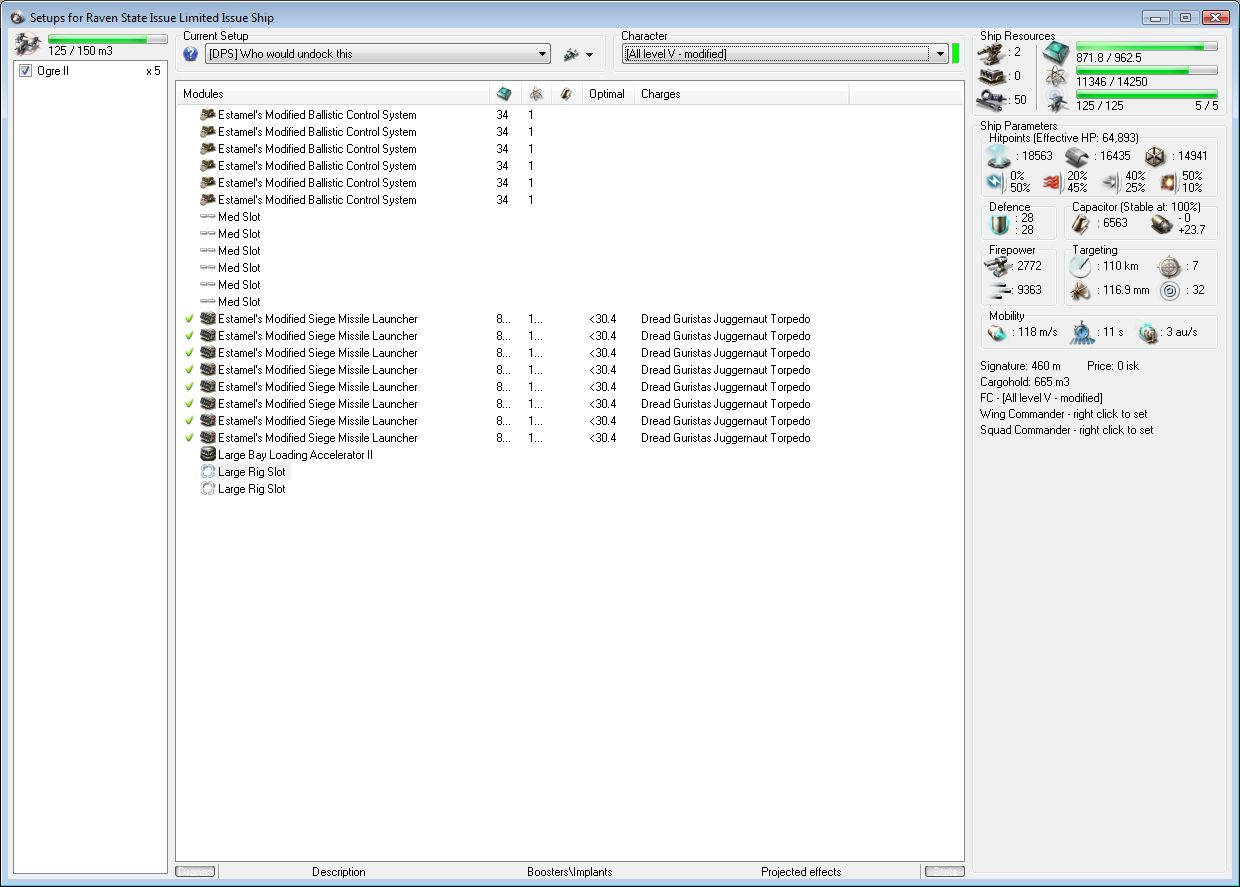Expand the arrow menu beside the ship icon
The width and height of the screenshot is (1240, 887).
[x=590, y=55]
